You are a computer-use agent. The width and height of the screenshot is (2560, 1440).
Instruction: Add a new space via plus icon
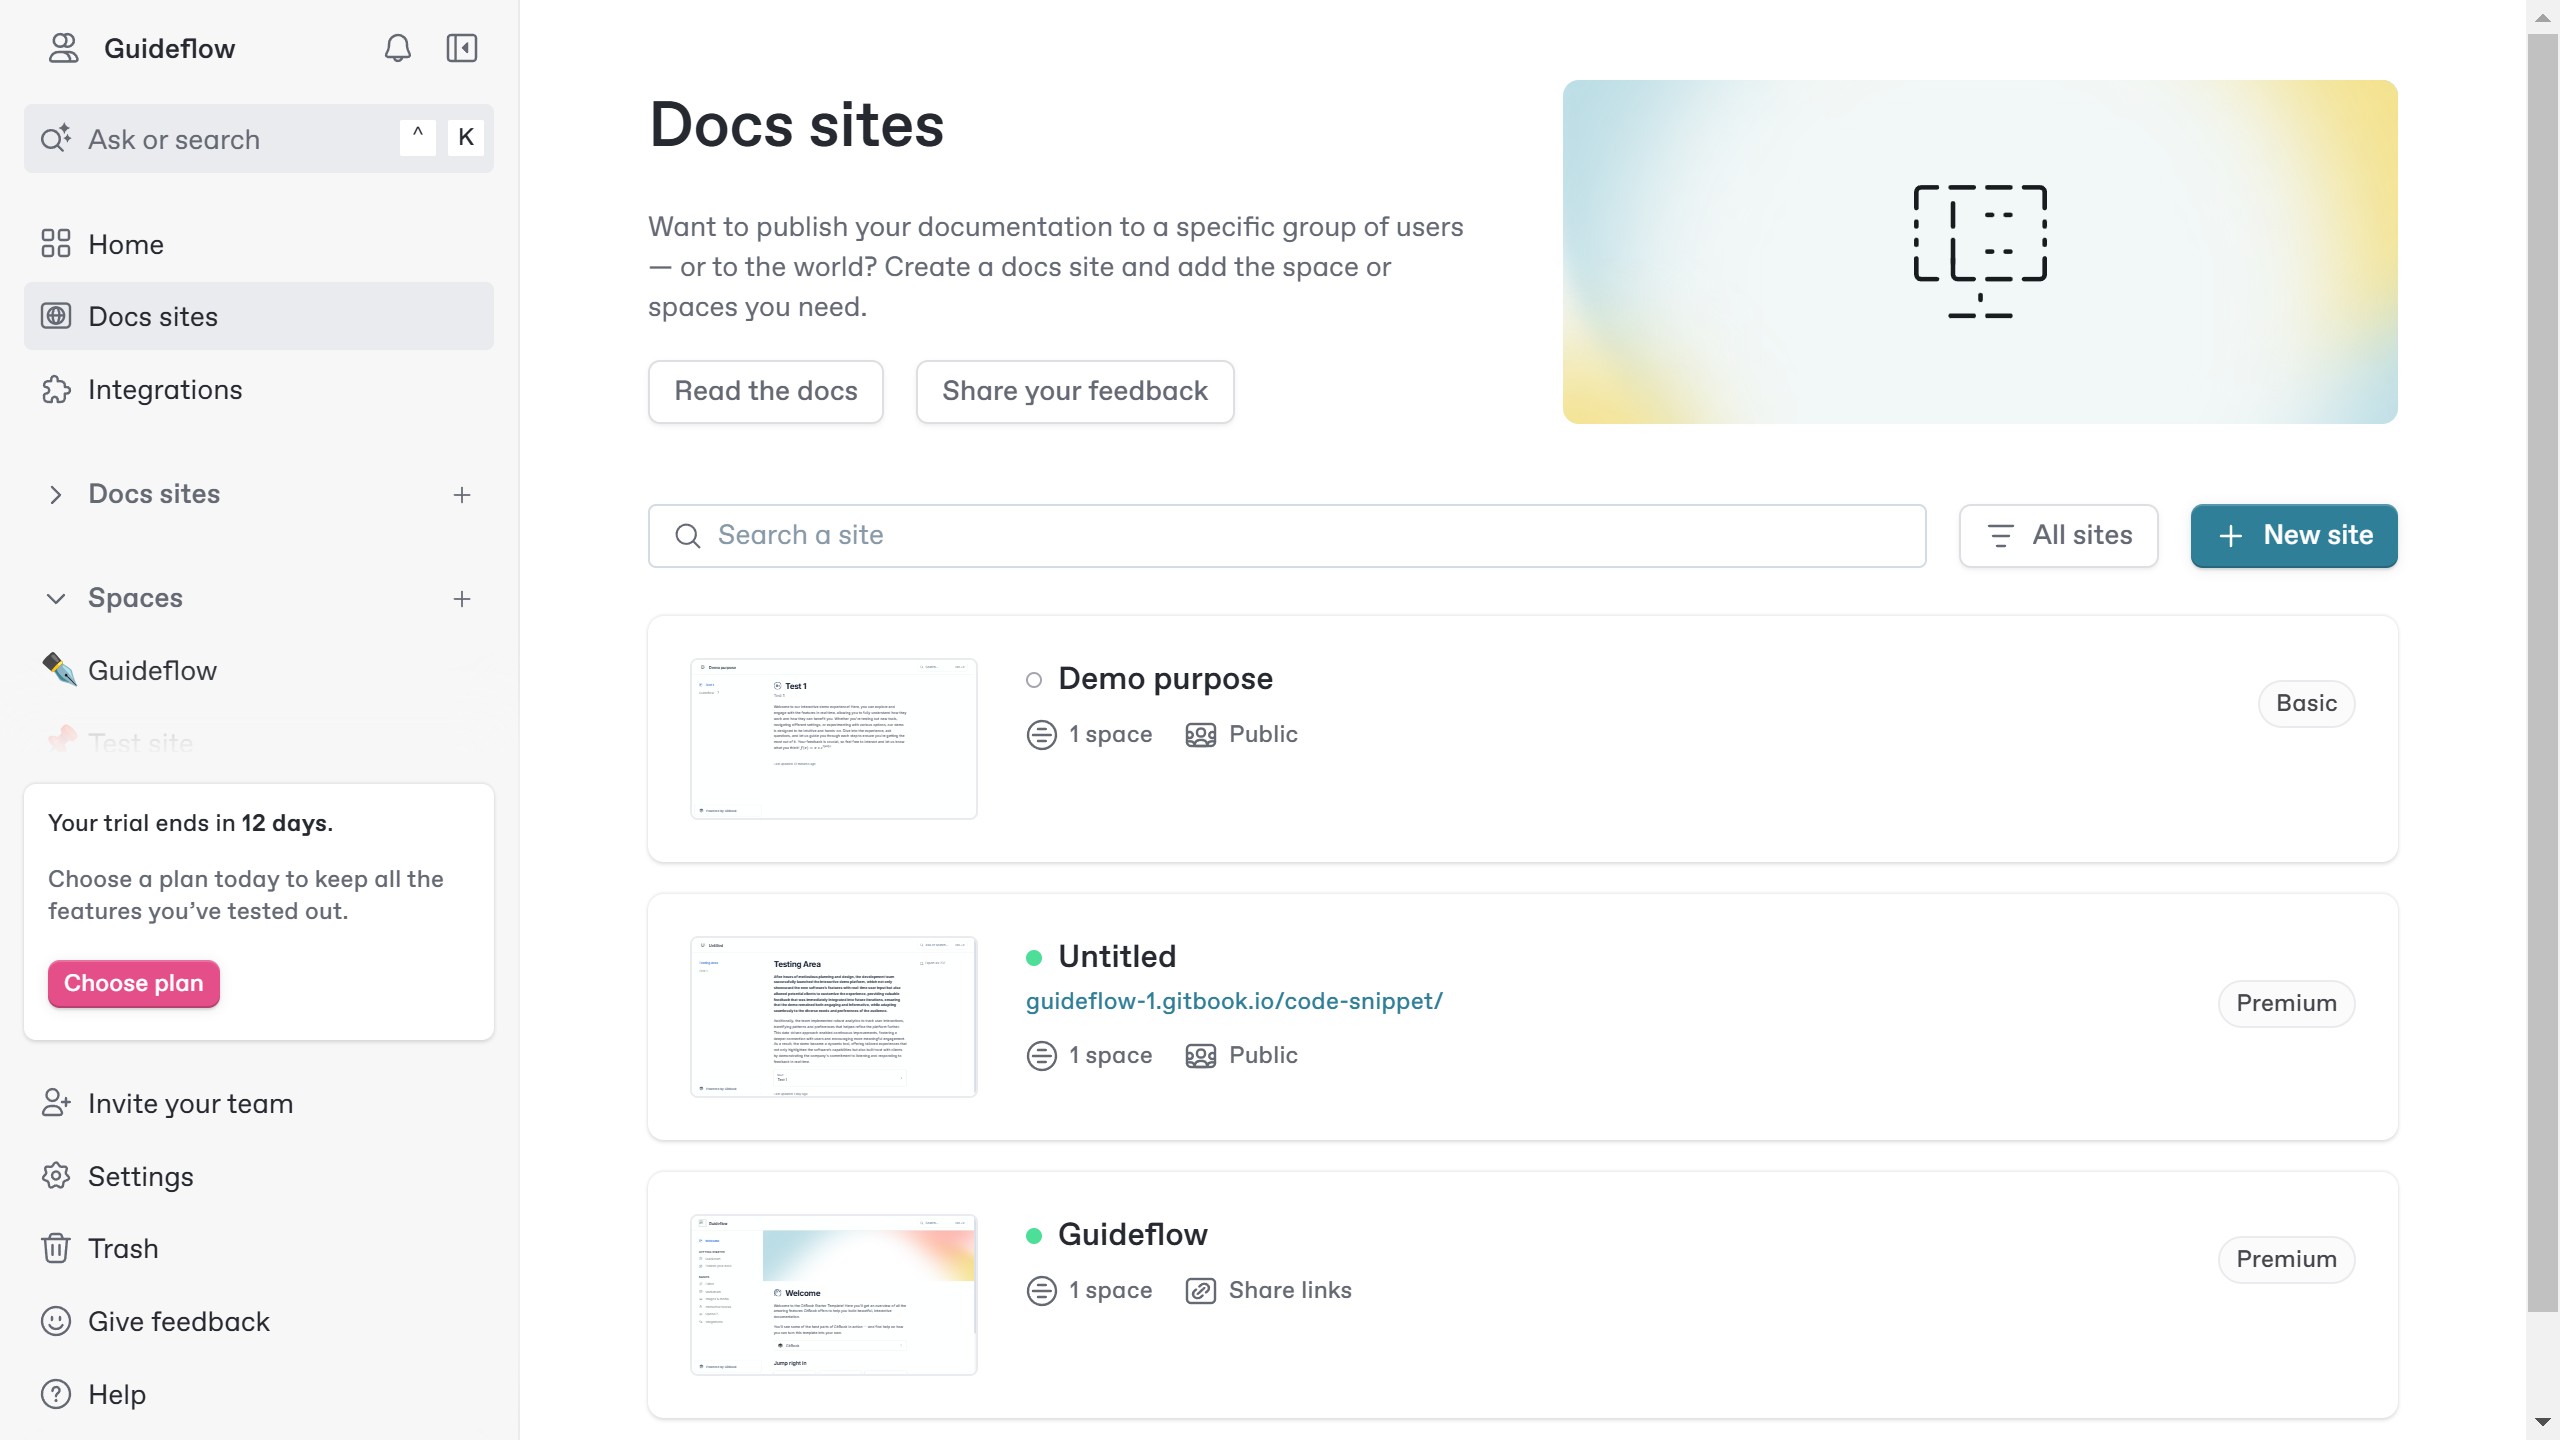(462, 599)
